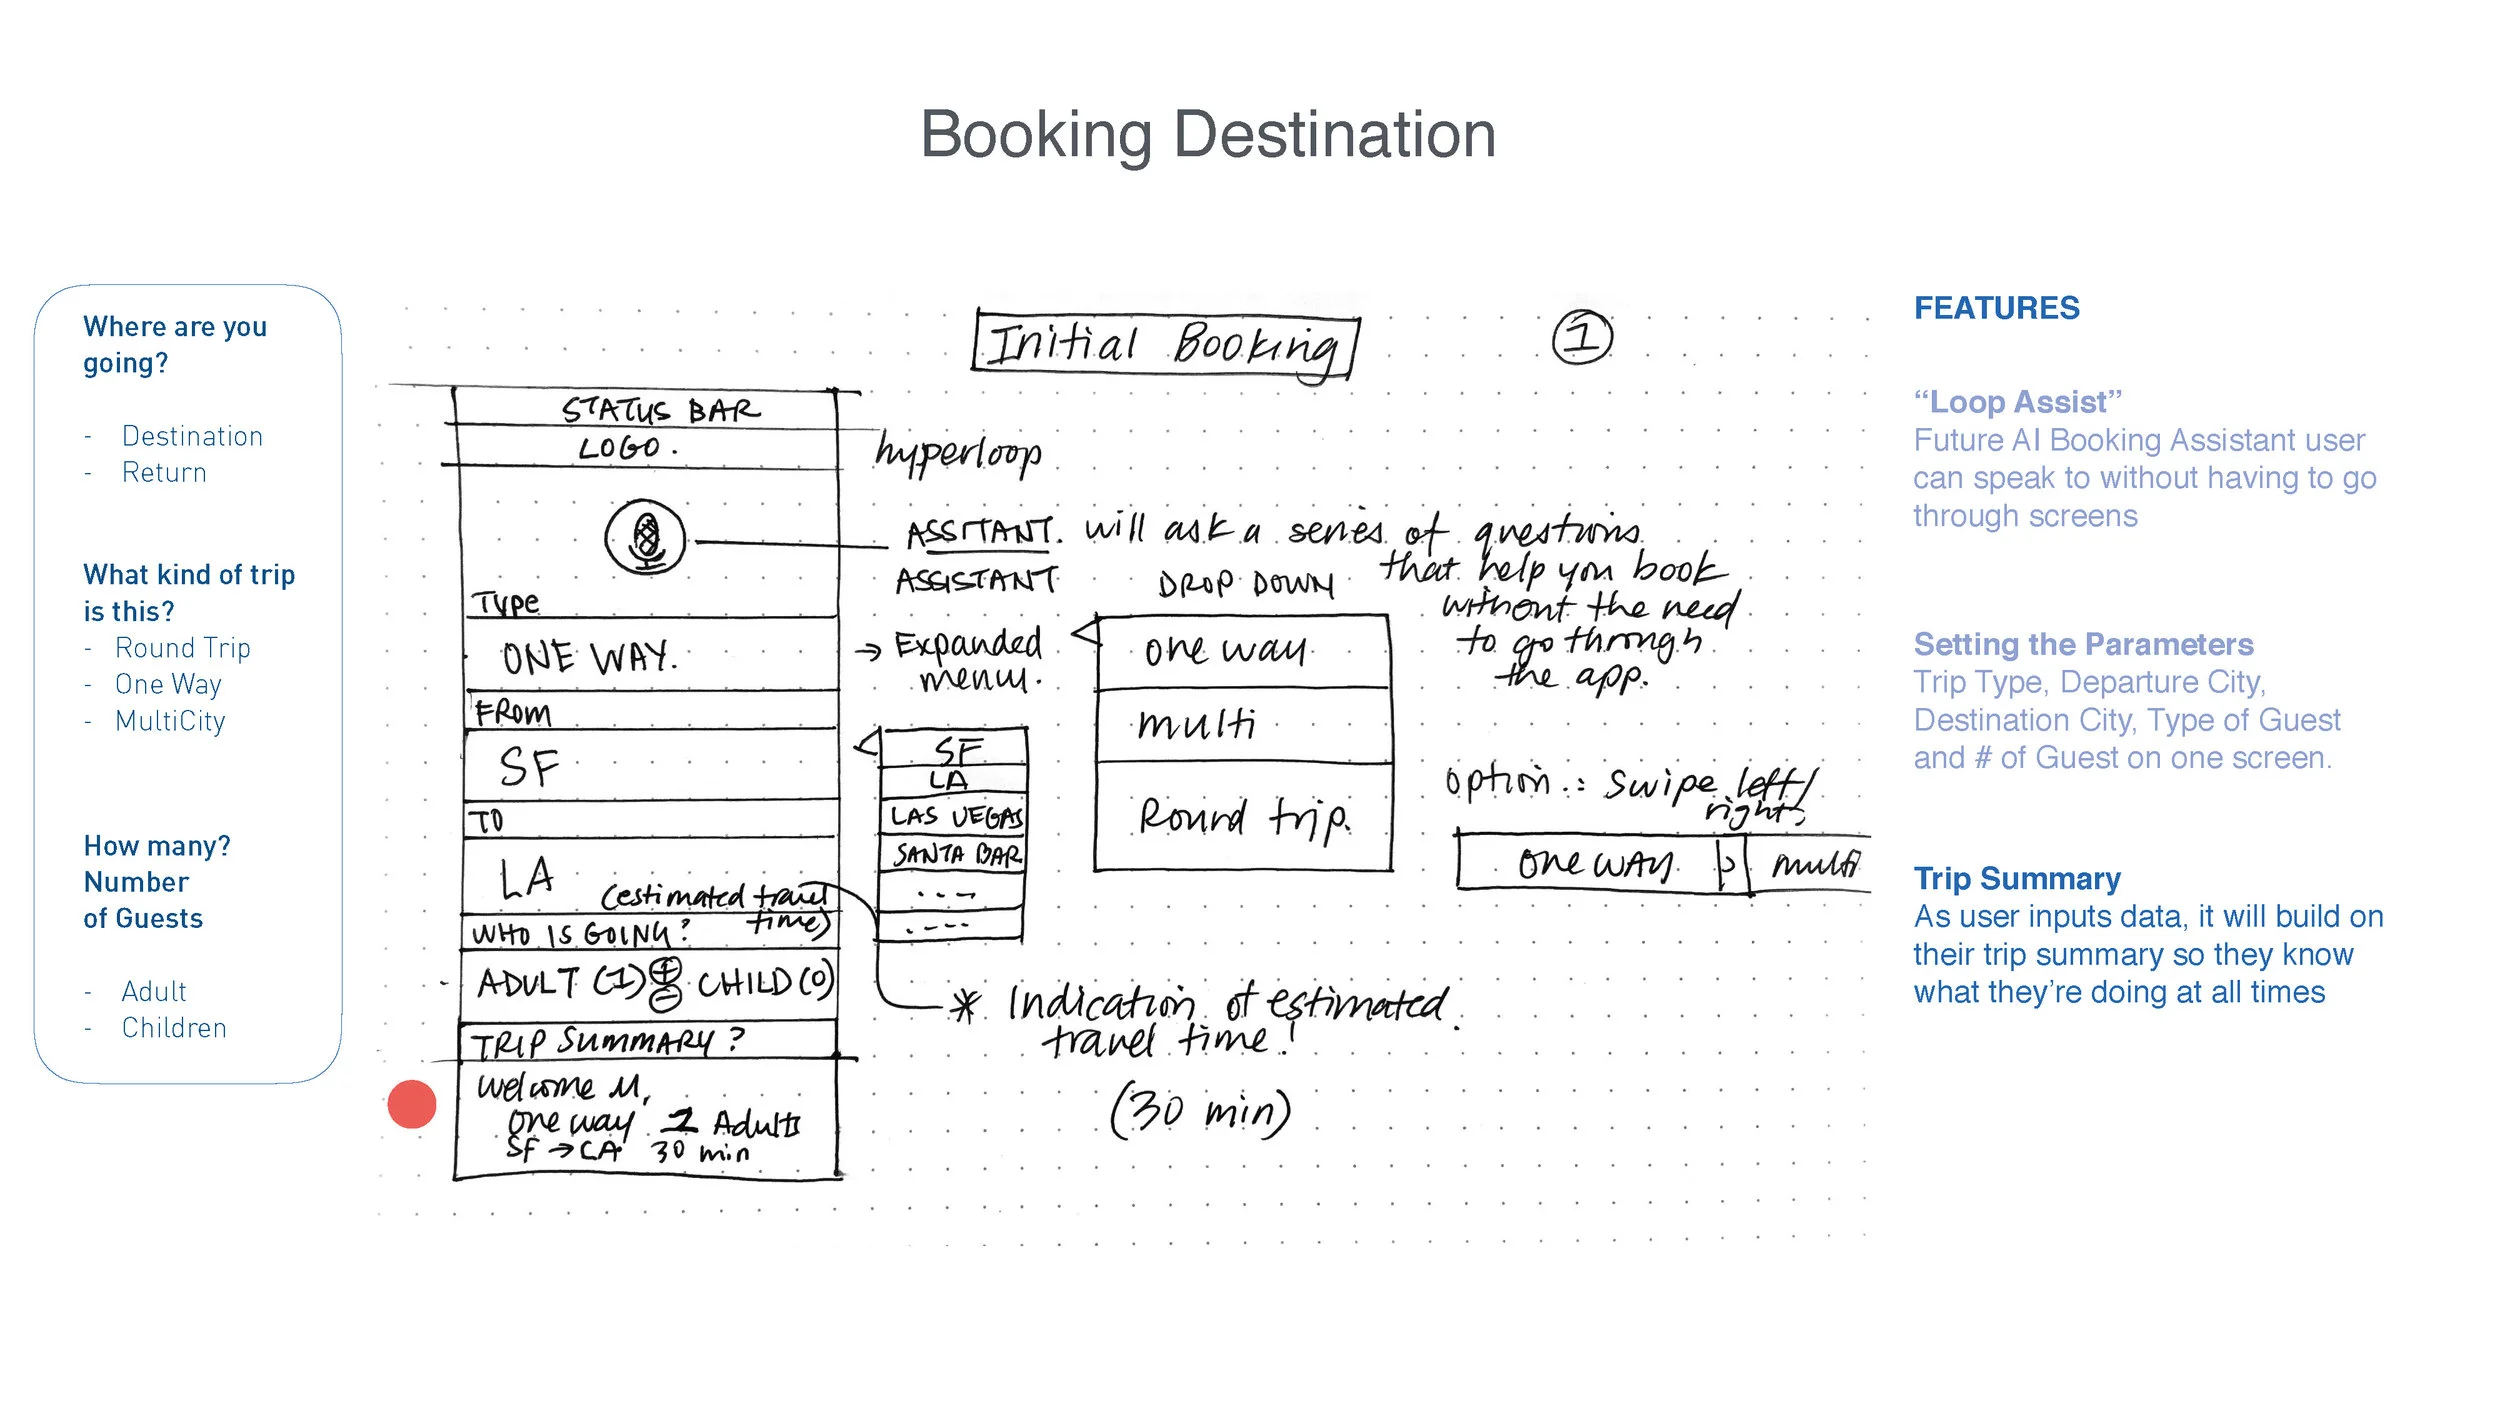Click the 'Initial Booking' boxed heading

pyautogui.click(x=1166, y=343)
